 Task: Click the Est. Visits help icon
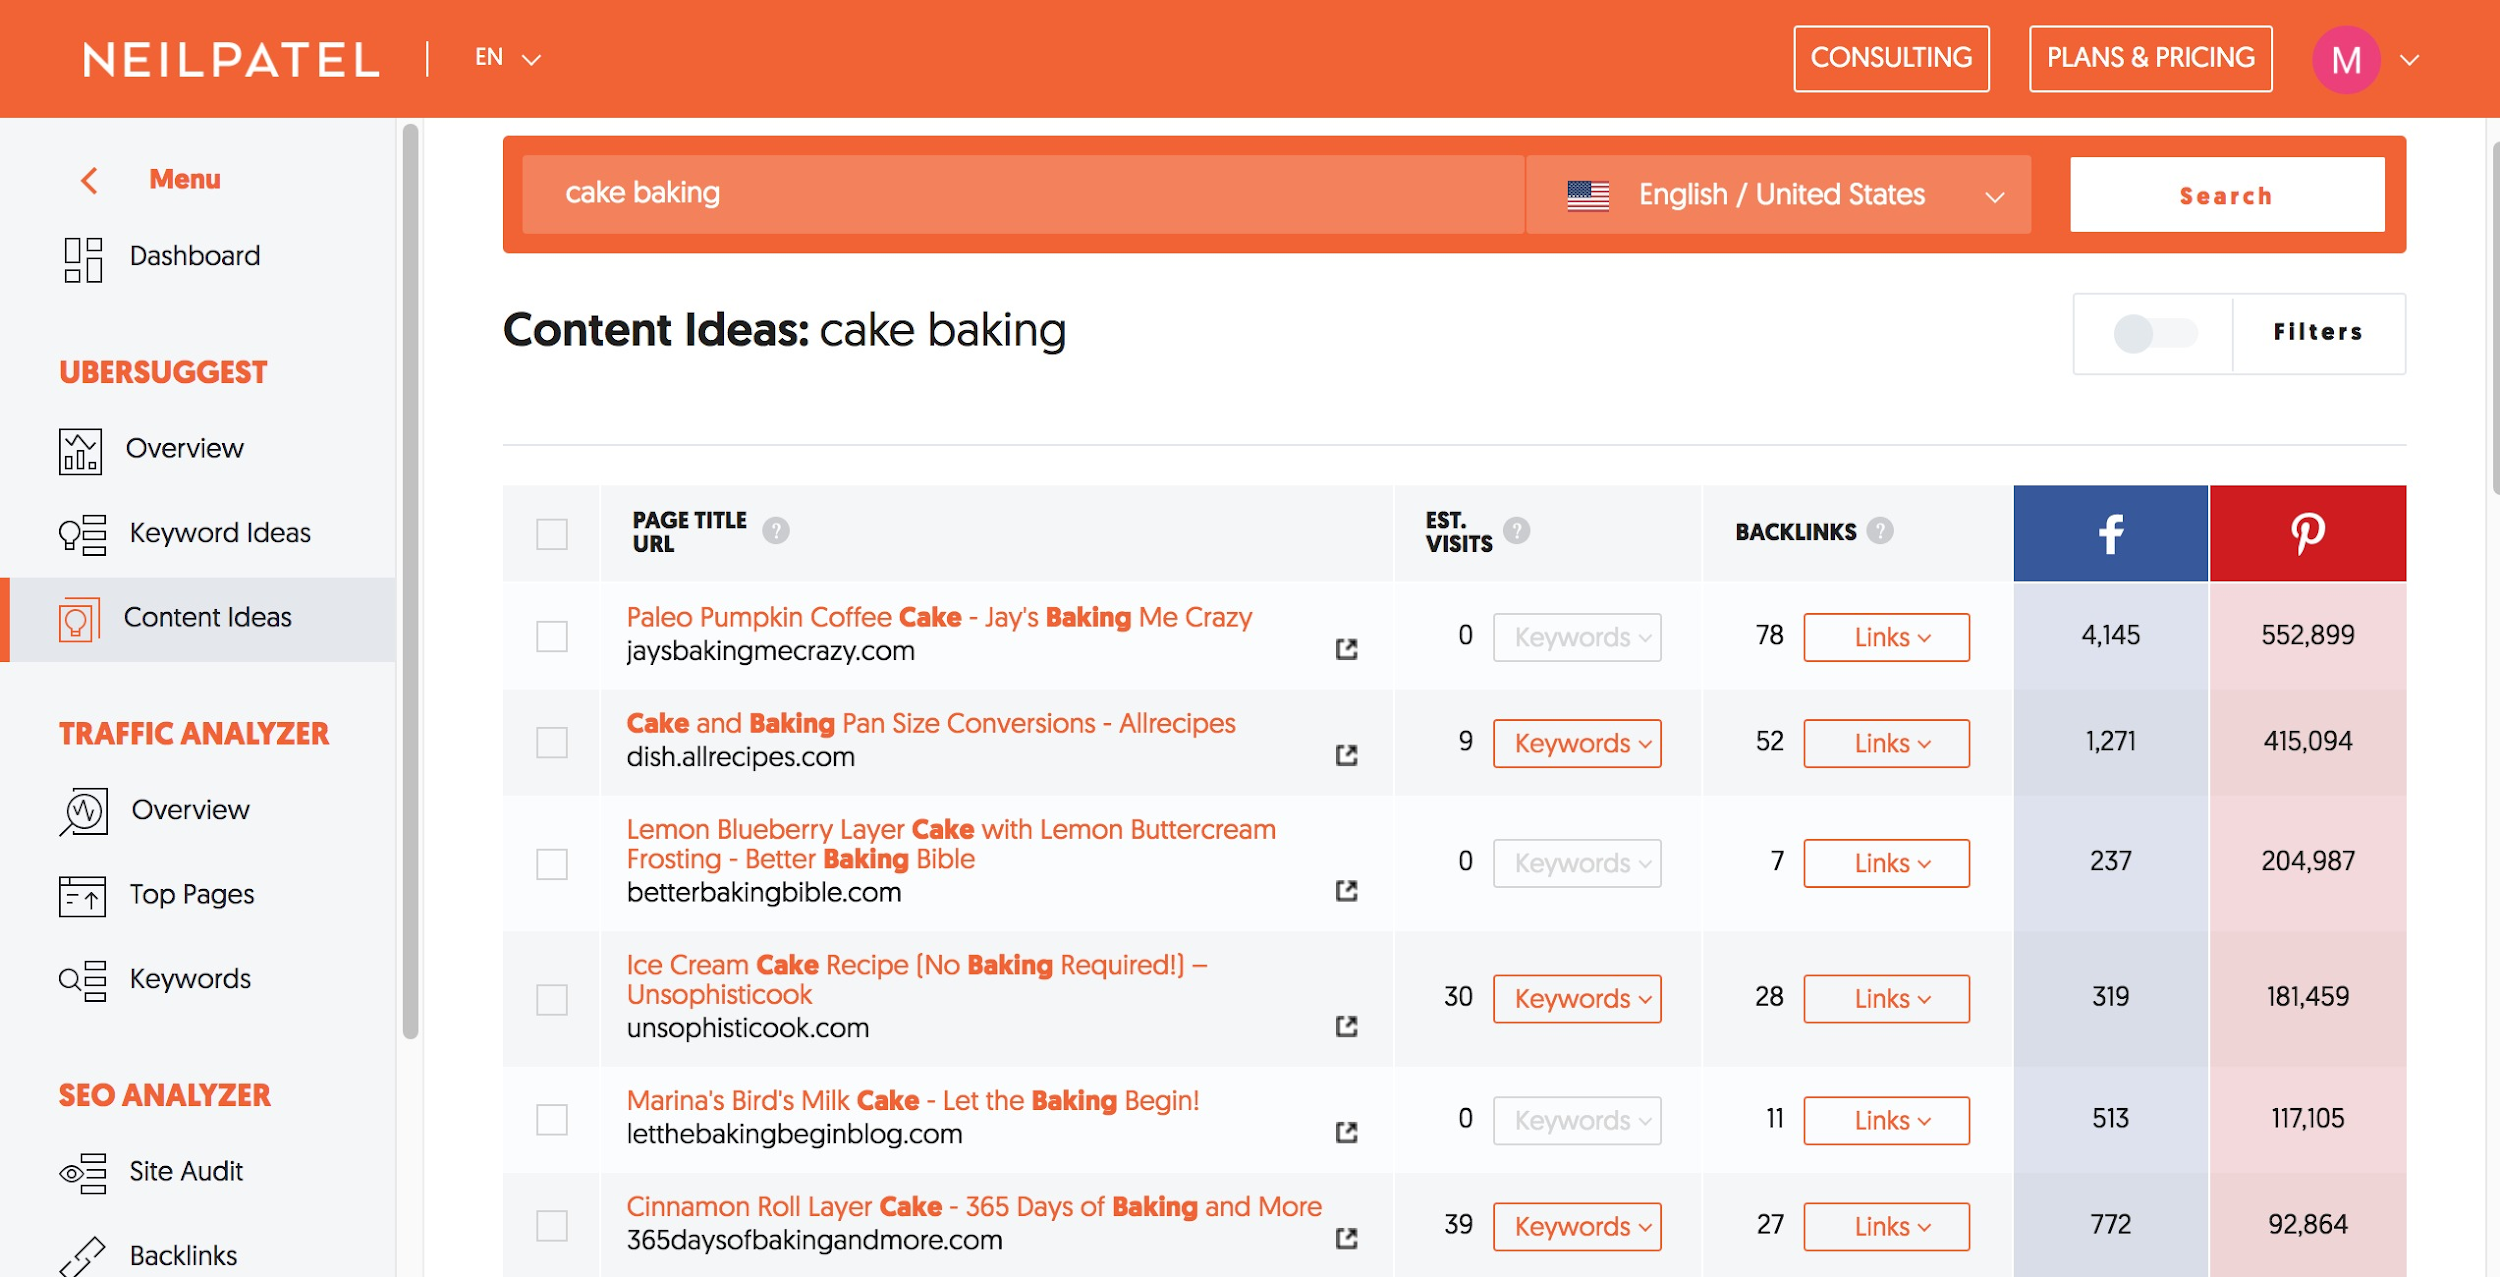[x=1517, y=531]
